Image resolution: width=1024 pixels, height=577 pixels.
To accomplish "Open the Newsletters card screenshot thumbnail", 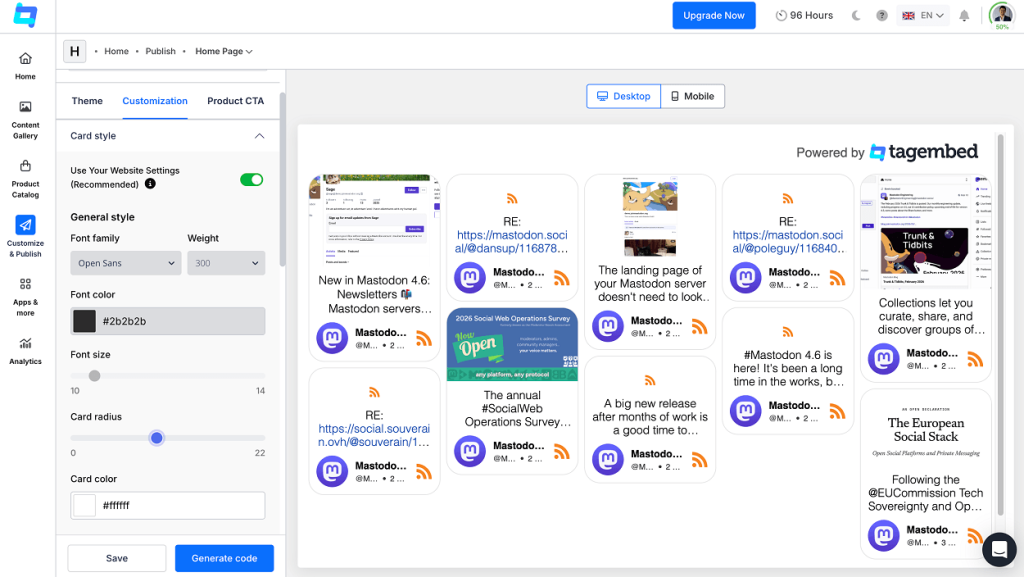I will pyautogui.click(x=374, y=219).
